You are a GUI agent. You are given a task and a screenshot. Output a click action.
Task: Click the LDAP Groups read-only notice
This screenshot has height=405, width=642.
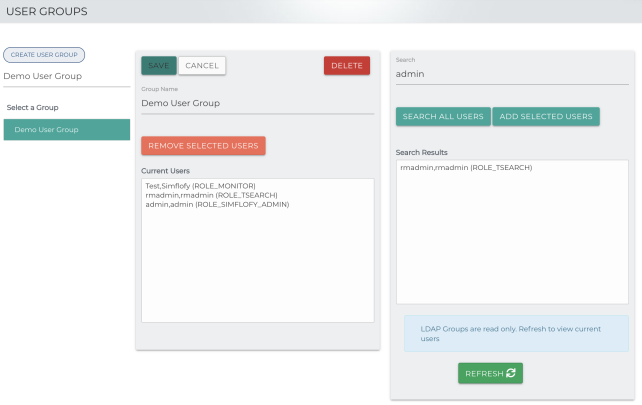pyautogui.click(x=517, y=333)
